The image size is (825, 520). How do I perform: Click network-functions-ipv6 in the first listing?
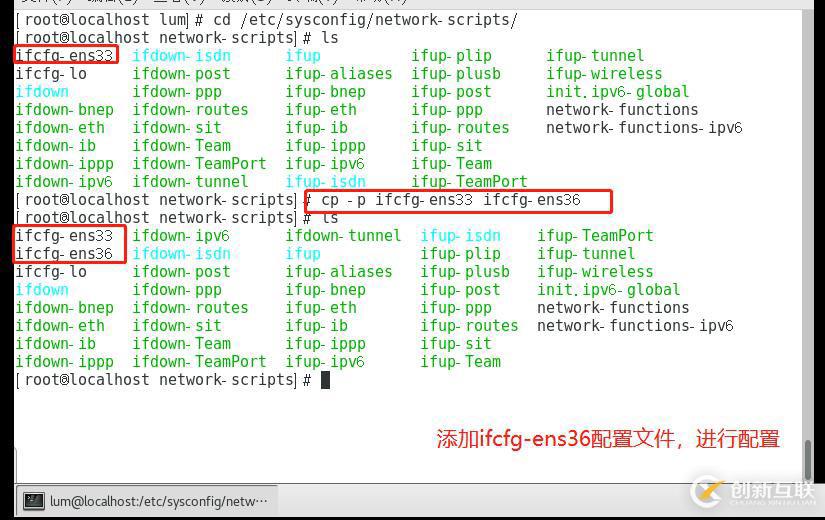644,128
